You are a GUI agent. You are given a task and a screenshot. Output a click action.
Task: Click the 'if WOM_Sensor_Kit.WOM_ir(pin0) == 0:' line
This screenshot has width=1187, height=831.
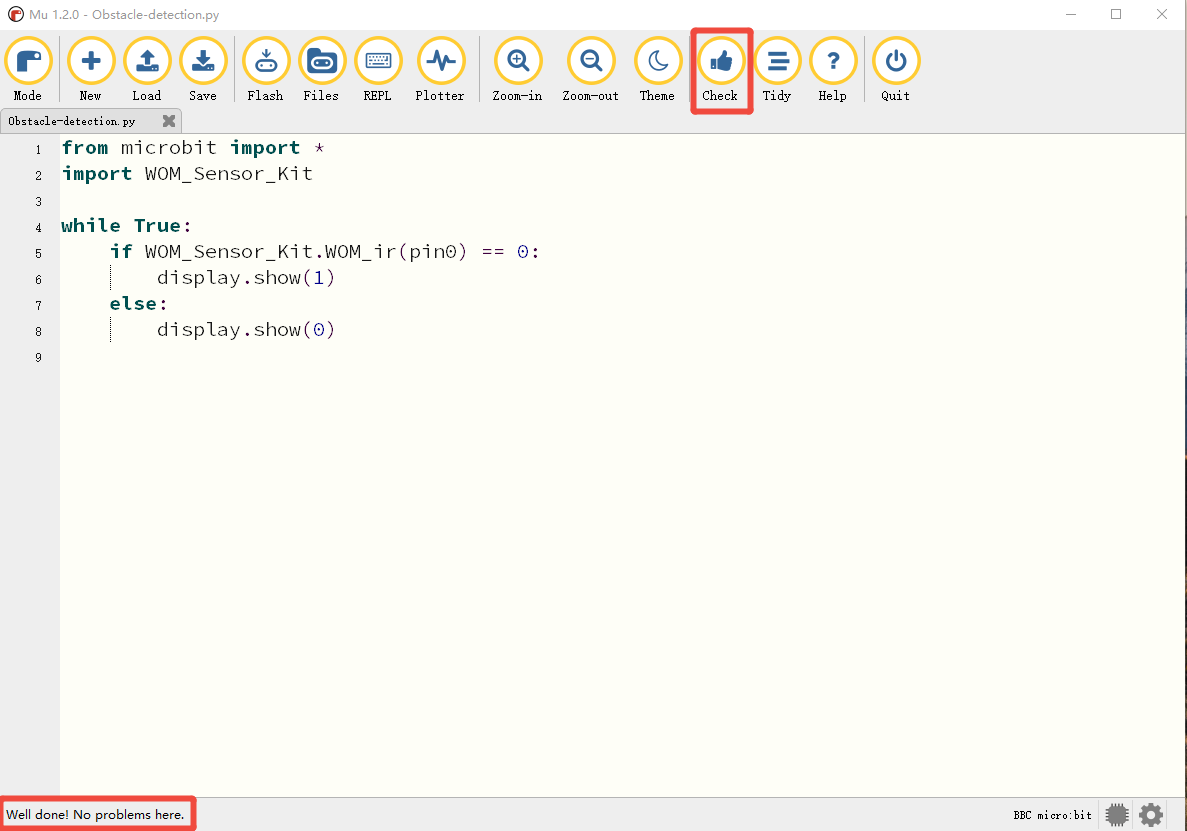(325, 252)
